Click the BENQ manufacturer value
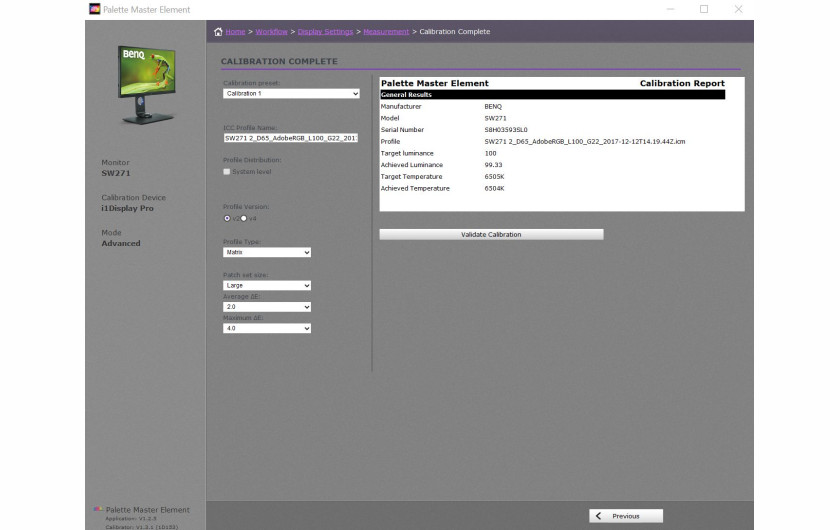The width and height of the screenshot is (840, 530). [493, 106]
